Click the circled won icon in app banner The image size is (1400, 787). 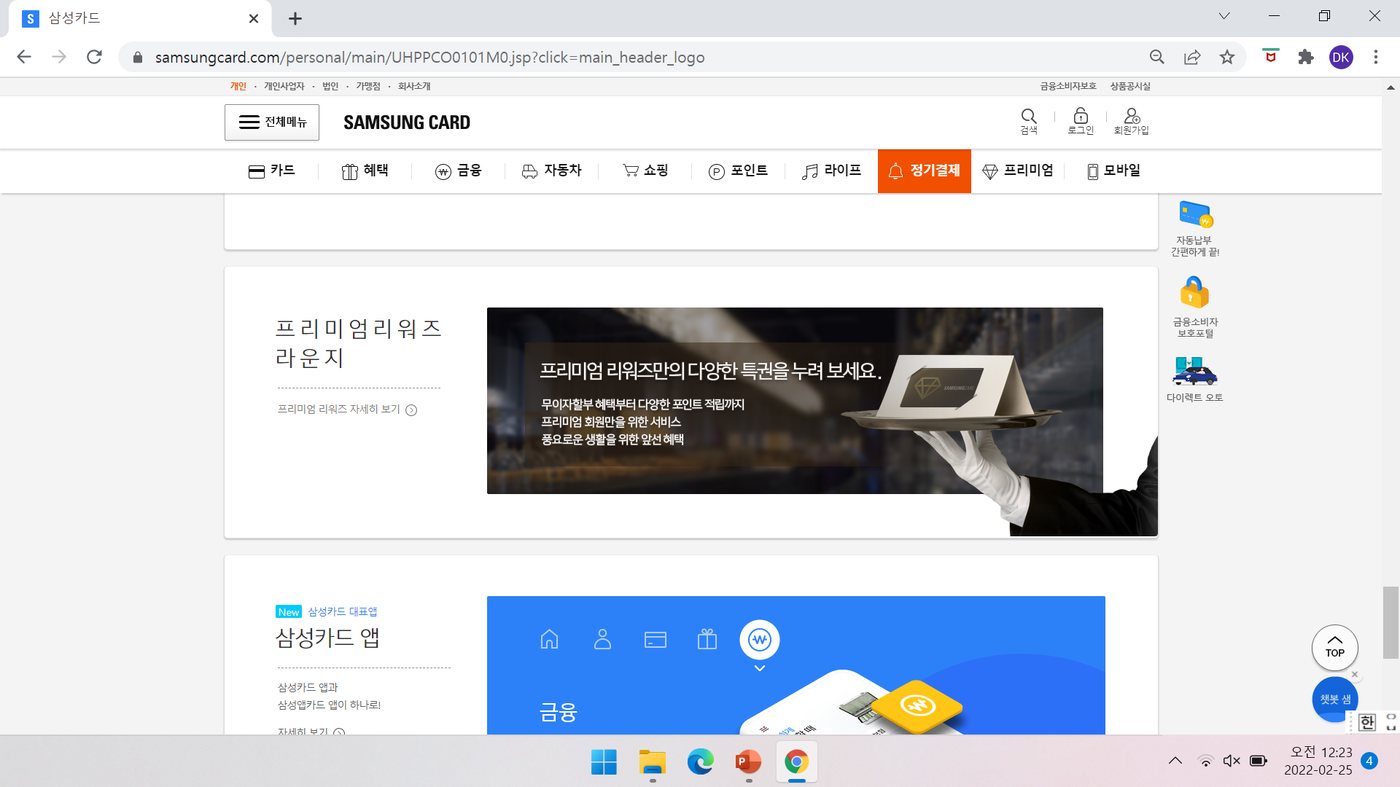(x=760, y=640)
